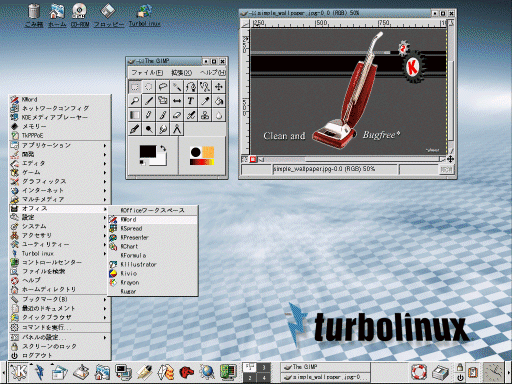Select the Fuzzy Select magic wand tool
Image resolution: width=512 pixels, height=384 pixels.
(x=177, y=87)
